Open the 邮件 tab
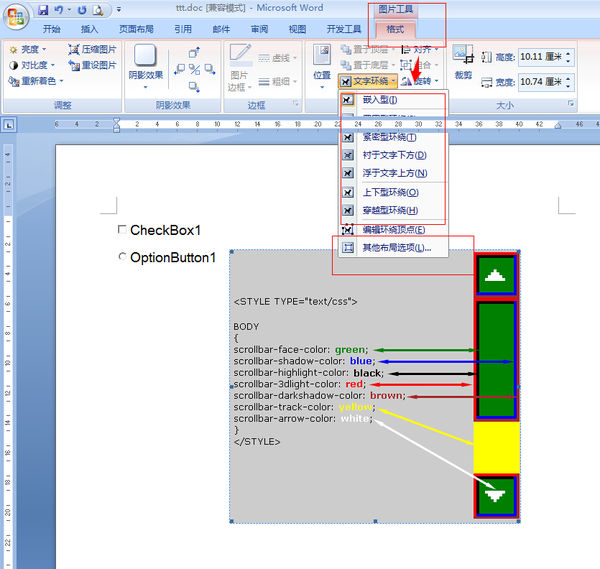 221,29
